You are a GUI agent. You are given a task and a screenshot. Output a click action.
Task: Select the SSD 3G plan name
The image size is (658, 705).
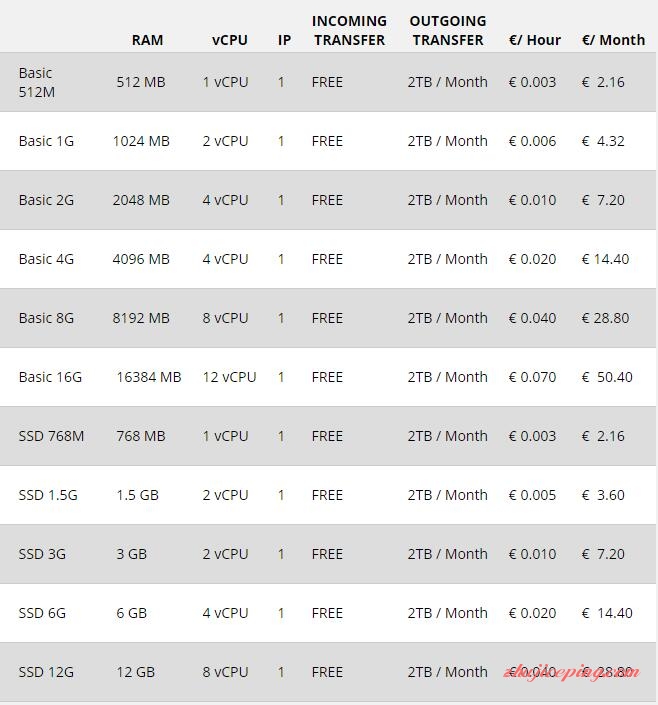42,554
